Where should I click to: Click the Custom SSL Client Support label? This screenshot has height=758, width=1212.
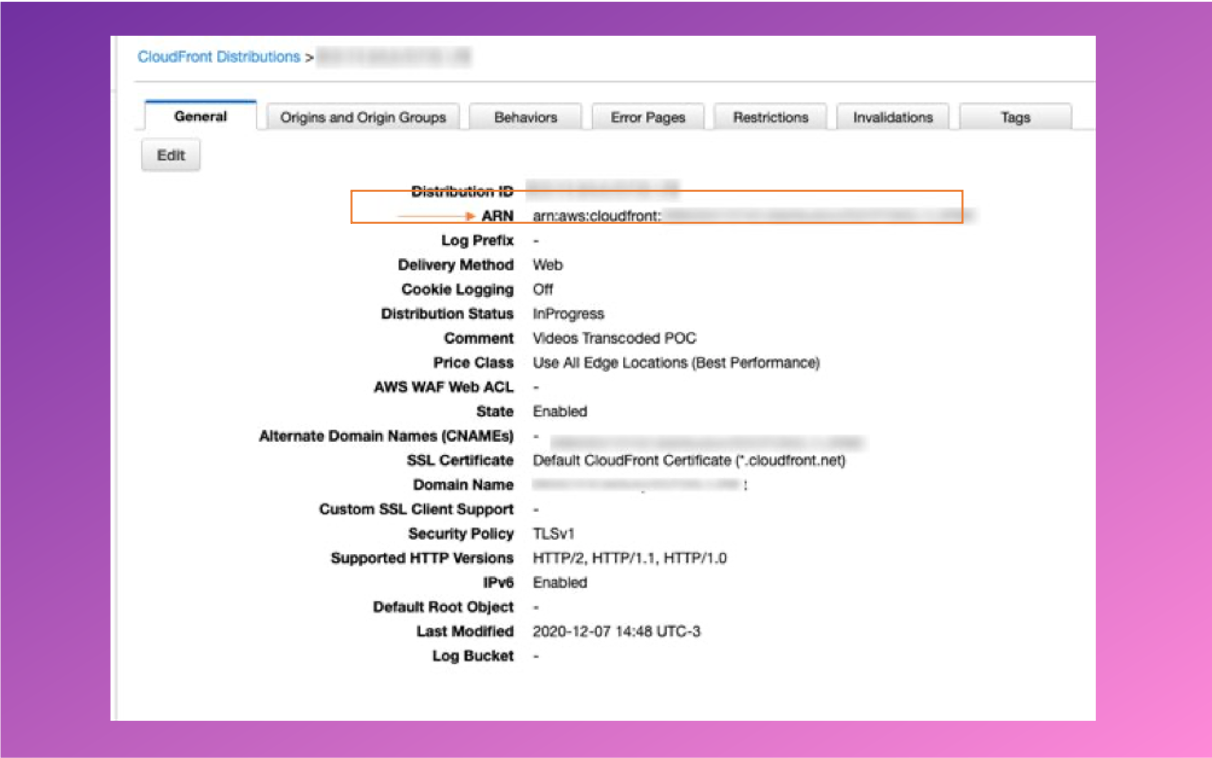click(416, 510)
